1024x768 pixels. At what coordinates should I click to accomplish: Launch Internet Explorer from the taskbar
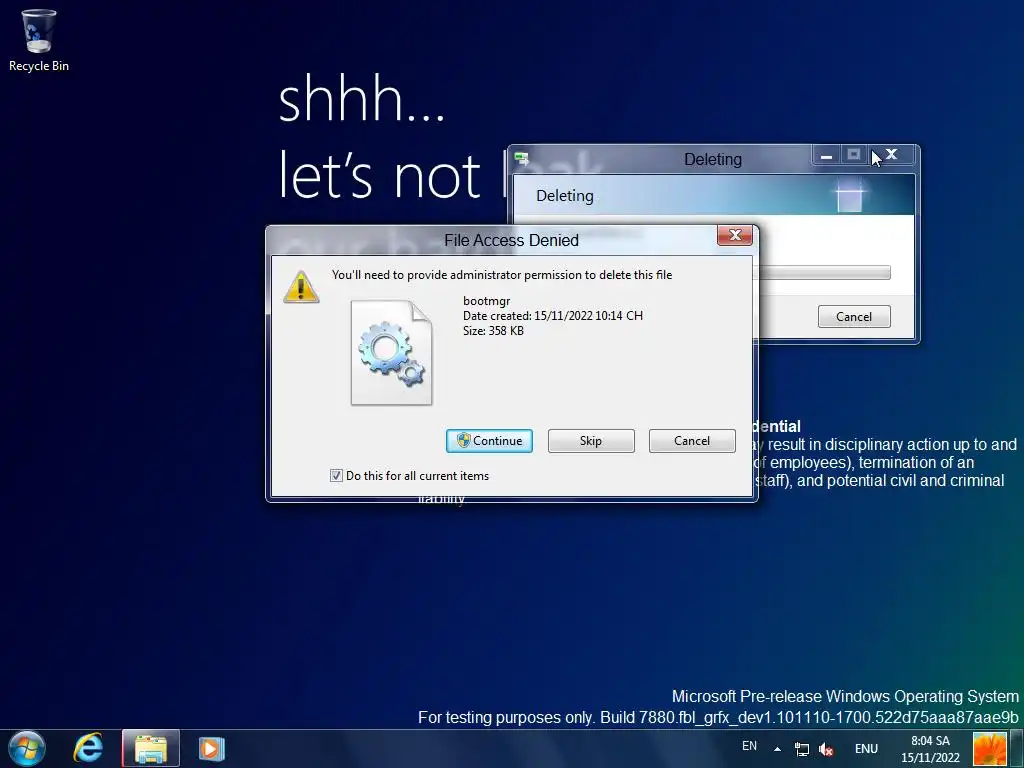tap(88, 748)
